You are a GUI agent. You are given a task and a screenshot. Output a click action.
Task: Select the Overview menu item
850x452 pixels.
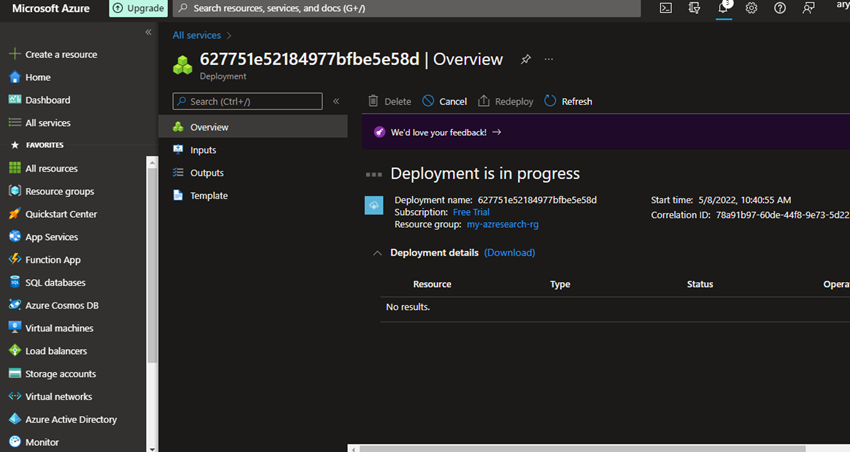pyautogui.click(x=253, y=127)
